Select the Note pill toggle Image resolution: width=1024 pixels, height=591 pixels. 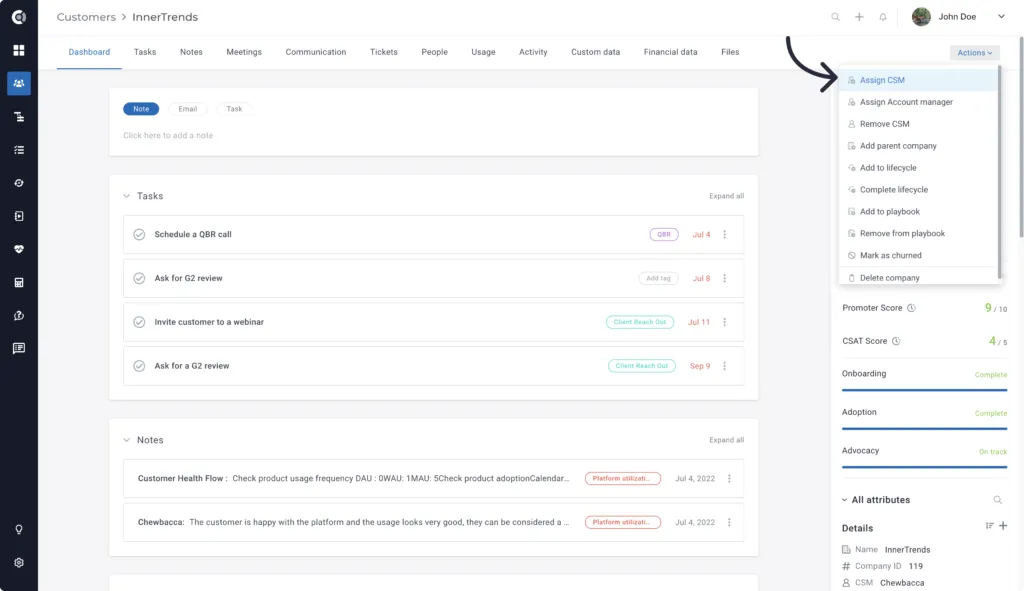pyautogui.click(x=141, y=109)
